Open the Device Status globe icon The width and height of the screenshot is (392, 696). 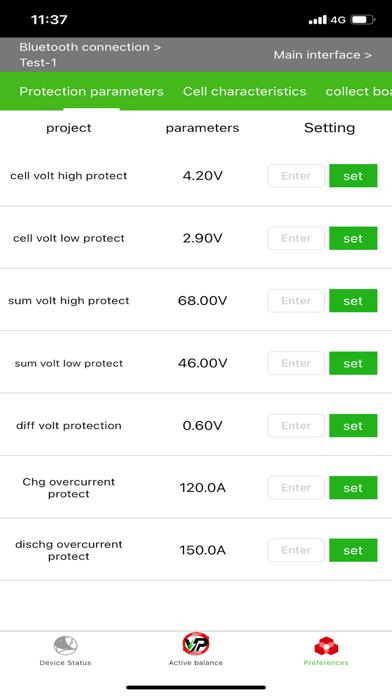tap(65, 645)
